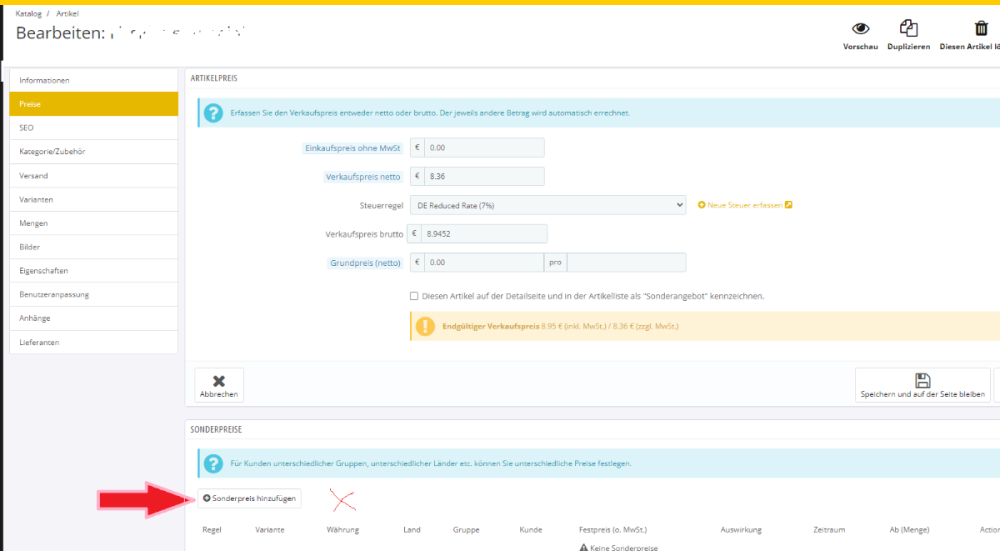Click the help question icon in Artikelpreis
Image resolution: width=1000 pixels, height=551 pixels.
point(213,113)
